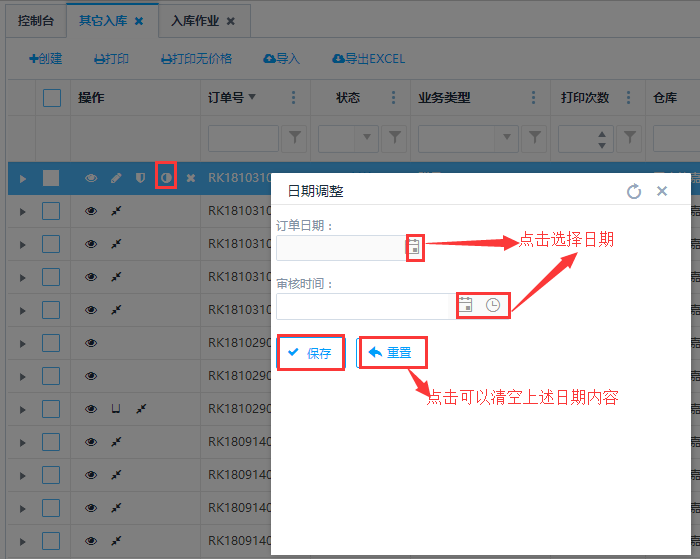Click the pencil edit icon in selected row
Image resolution: width=700 pixels, height=559 pixels.
click(116, 178)
